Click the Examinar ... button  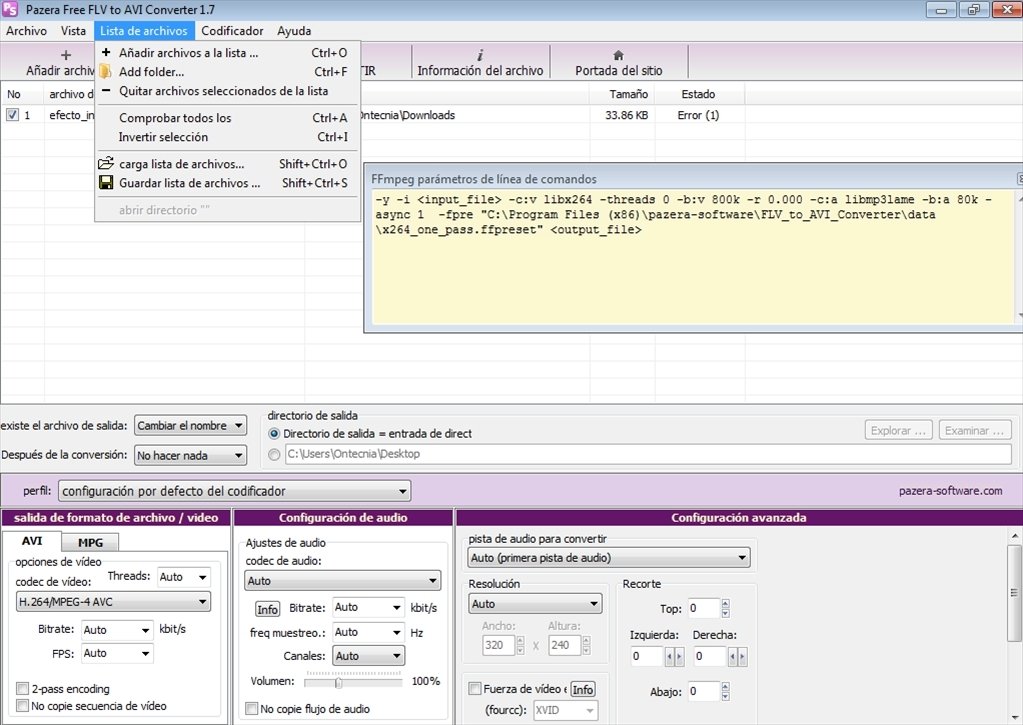pos(974,431)
